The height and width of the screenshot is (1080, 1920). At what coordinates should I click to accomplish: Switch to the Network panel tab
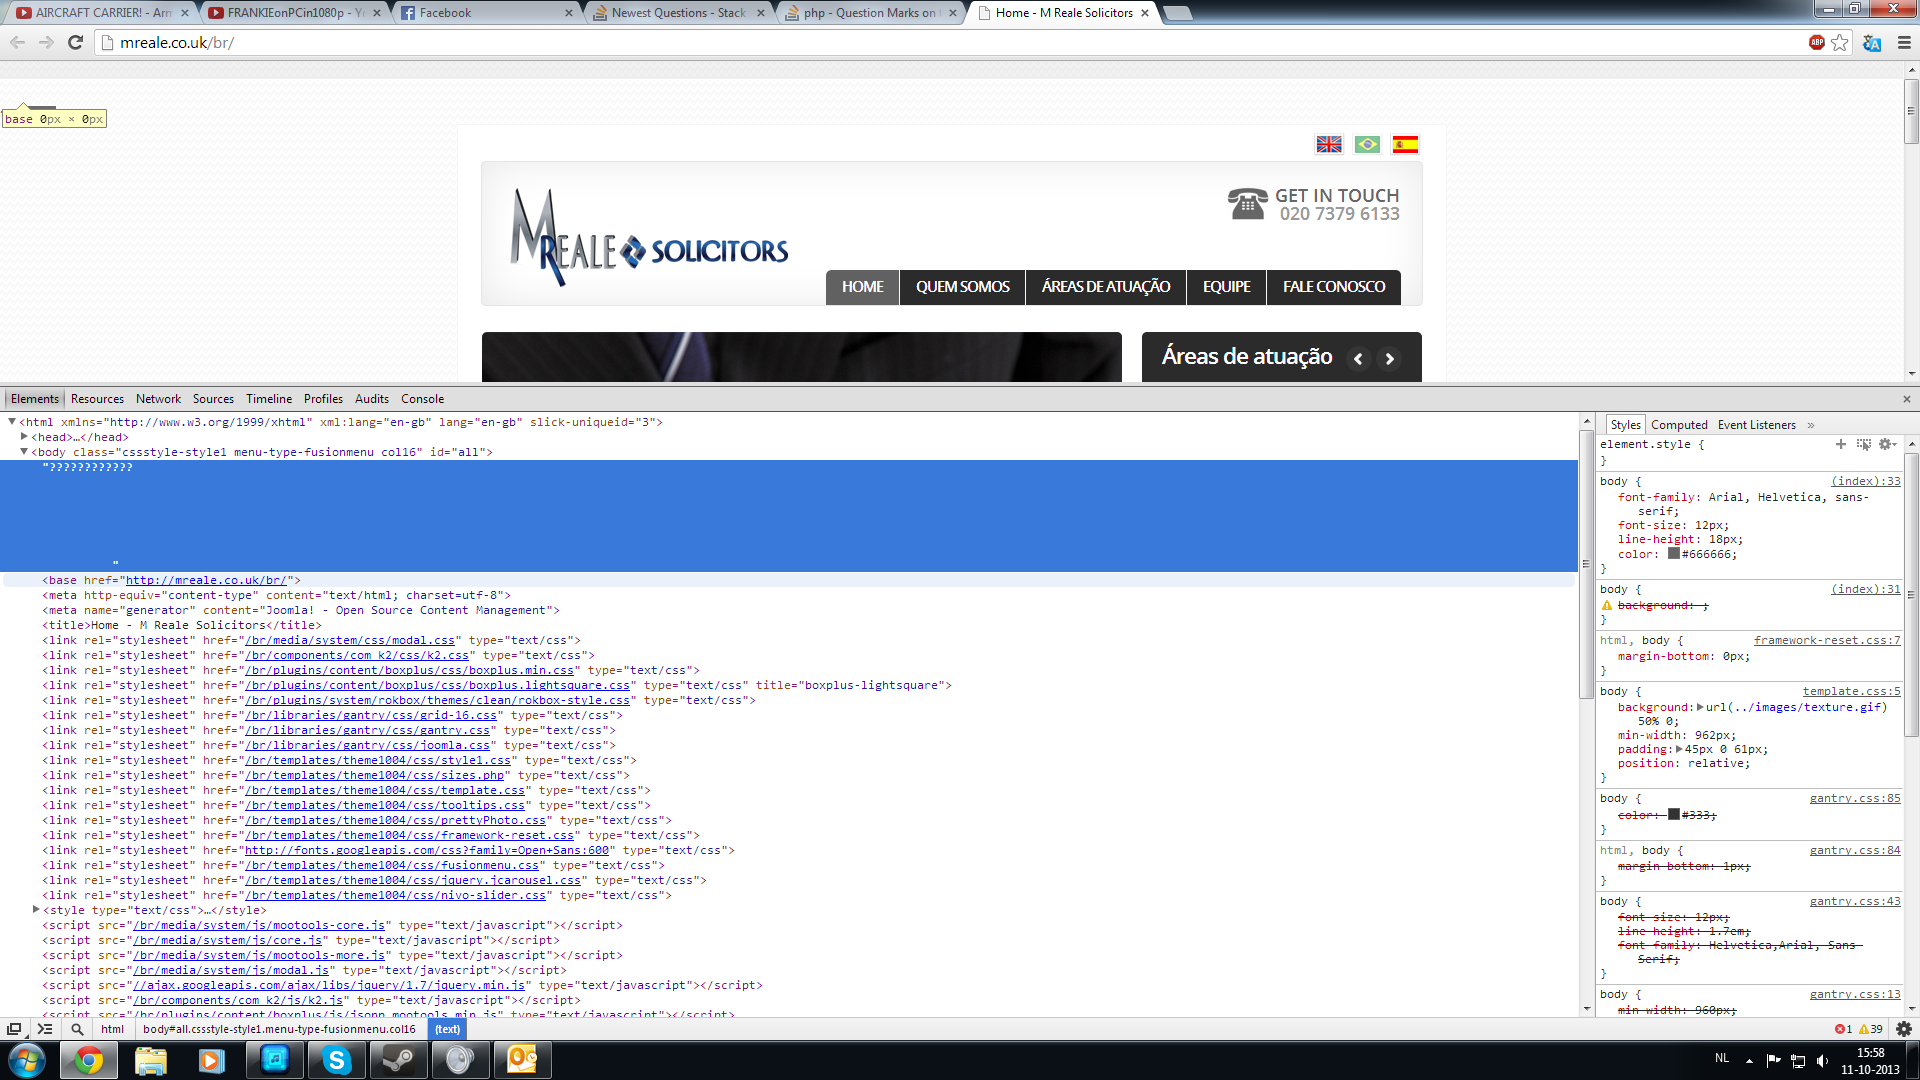click(x=158, y=399)
